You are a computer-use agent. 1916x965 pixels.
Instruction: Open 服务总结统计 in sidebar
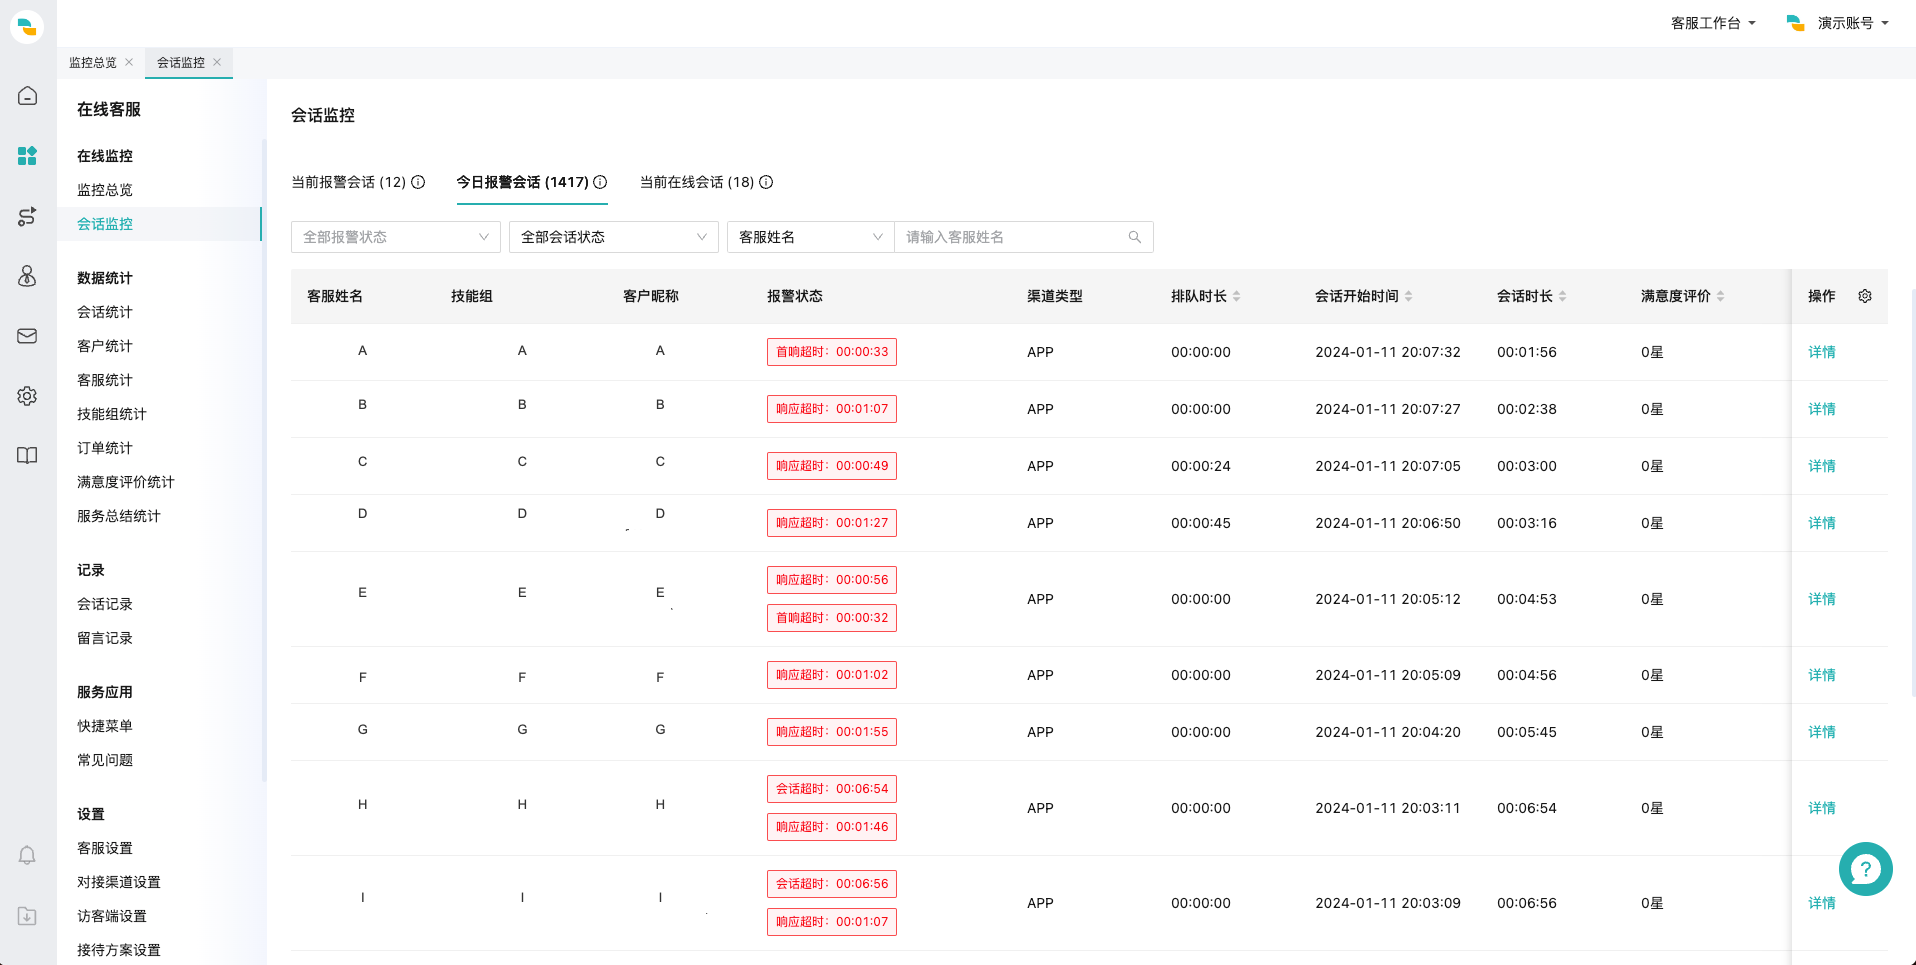(119, 516)
